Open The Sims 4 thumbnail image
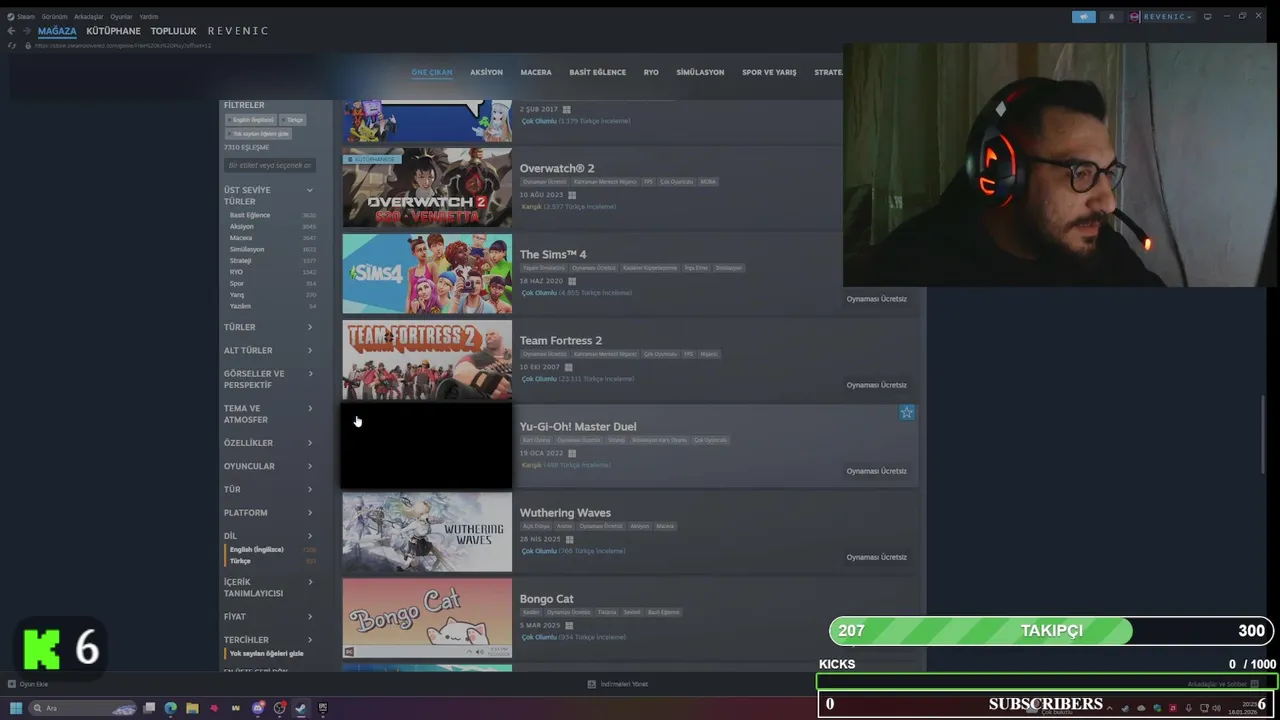Viewport: 1280px width, 720px height. [427, 274]
